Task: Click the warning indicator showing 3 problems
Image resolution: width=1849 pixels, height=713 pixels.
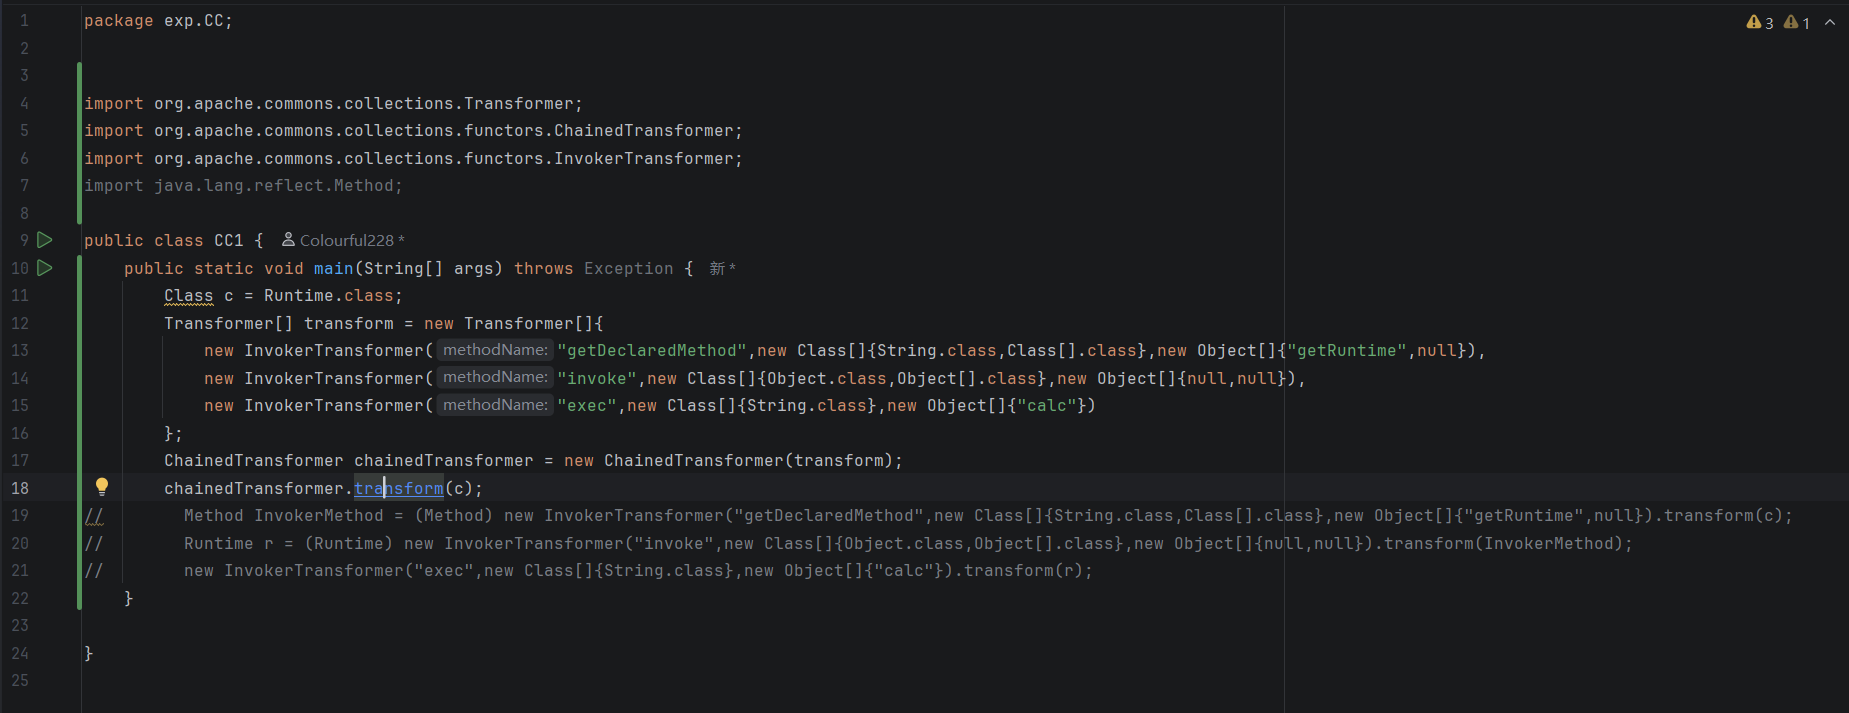Action: 1760,22
